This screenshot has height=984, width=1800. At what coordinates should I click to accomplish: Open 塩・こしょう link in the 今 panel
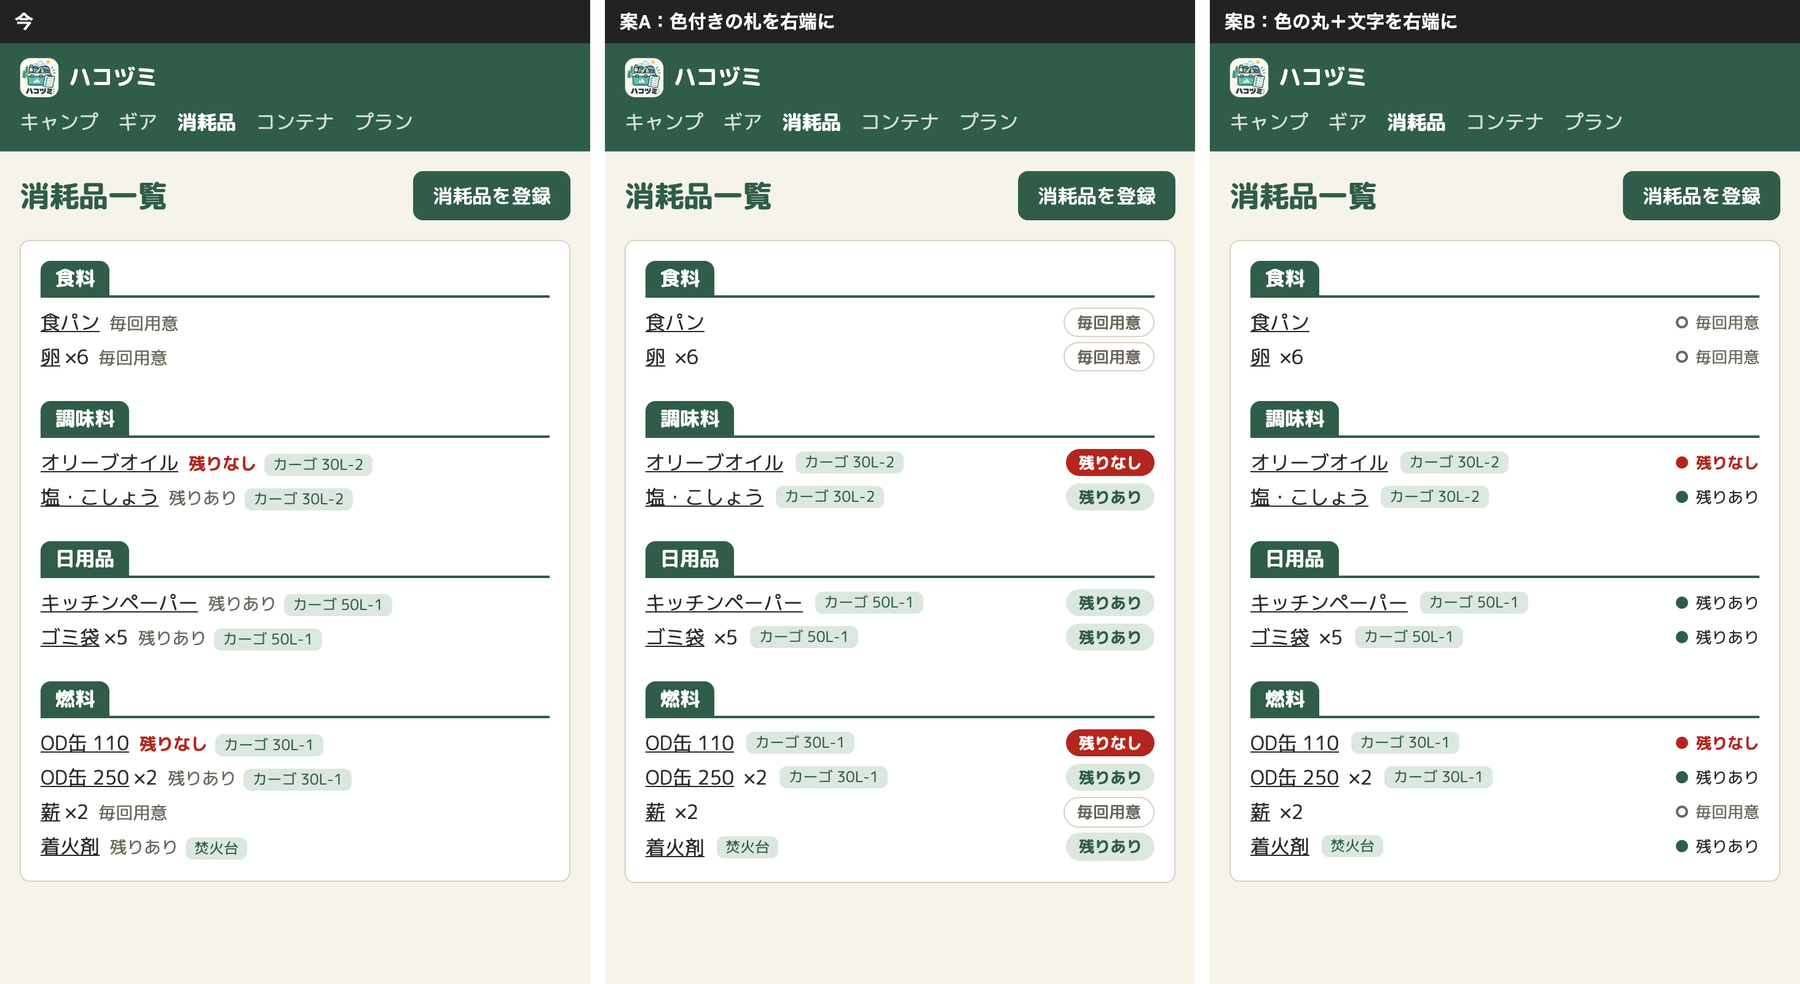(99, 498)
